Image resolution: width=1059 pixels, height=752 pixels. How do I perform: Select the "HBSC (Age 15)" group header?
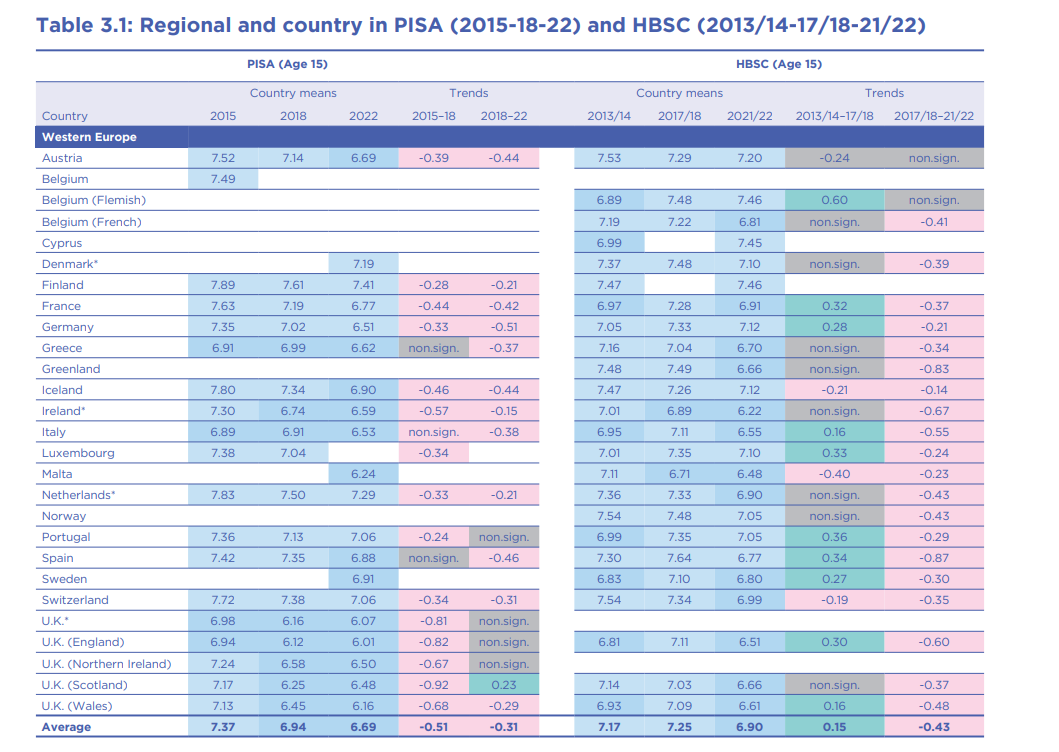(x=778, y=64)
